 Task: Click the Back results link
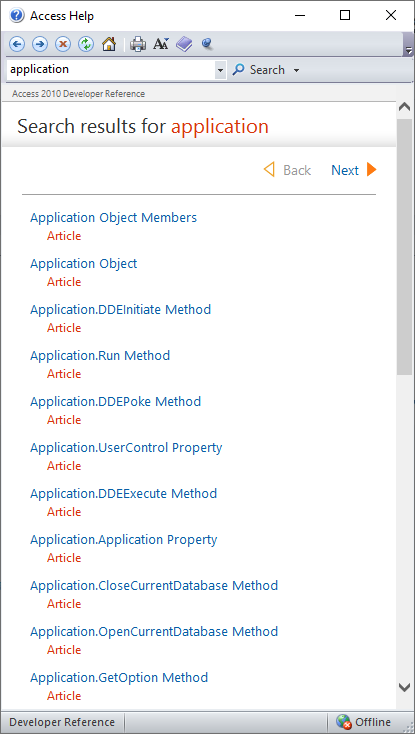point(297,170)
